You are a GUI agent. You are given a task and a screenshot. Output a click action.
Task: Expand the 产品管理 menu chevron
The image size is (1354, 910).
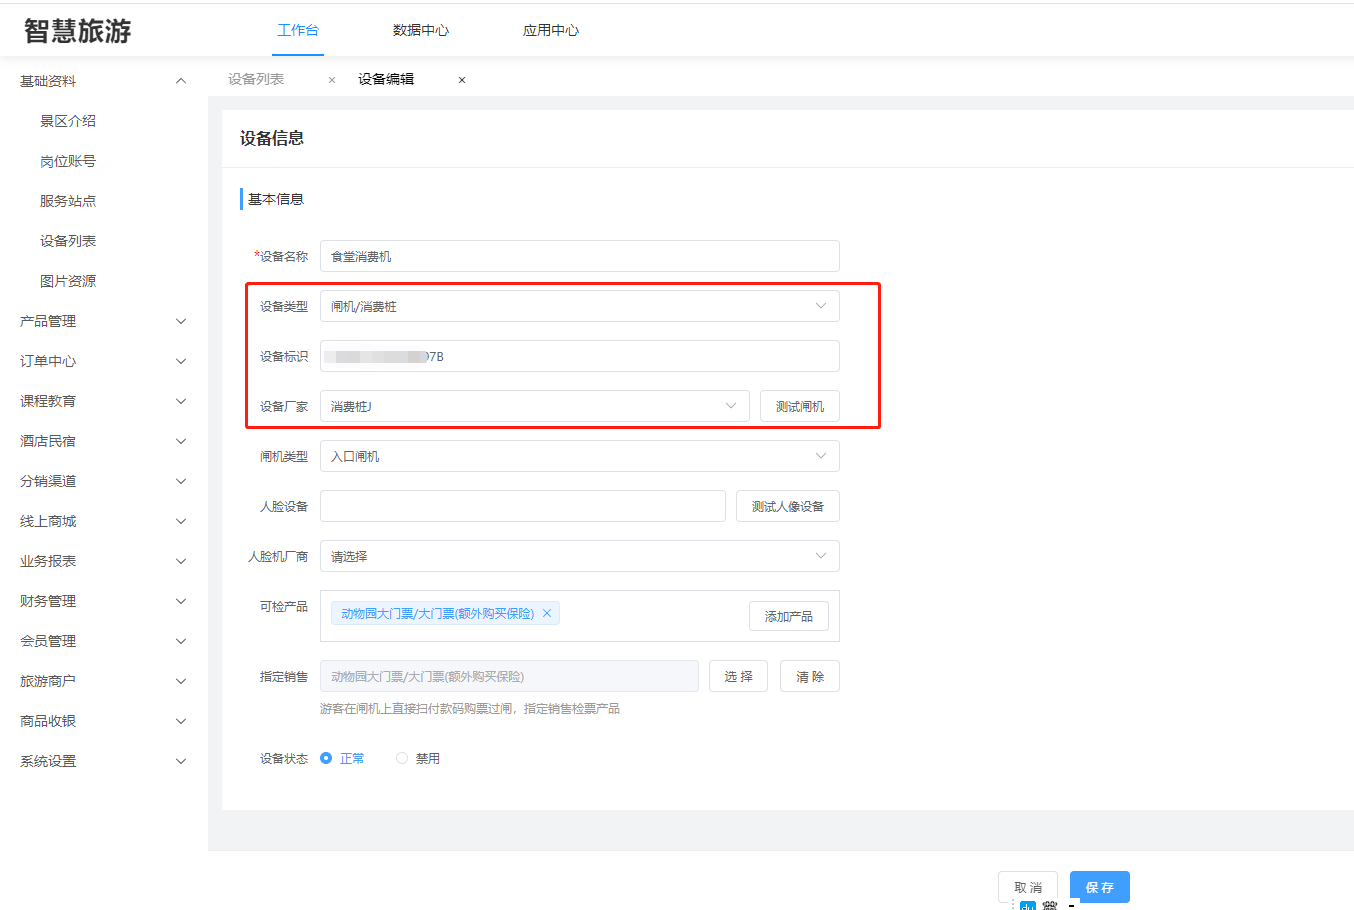coord(181,321)
